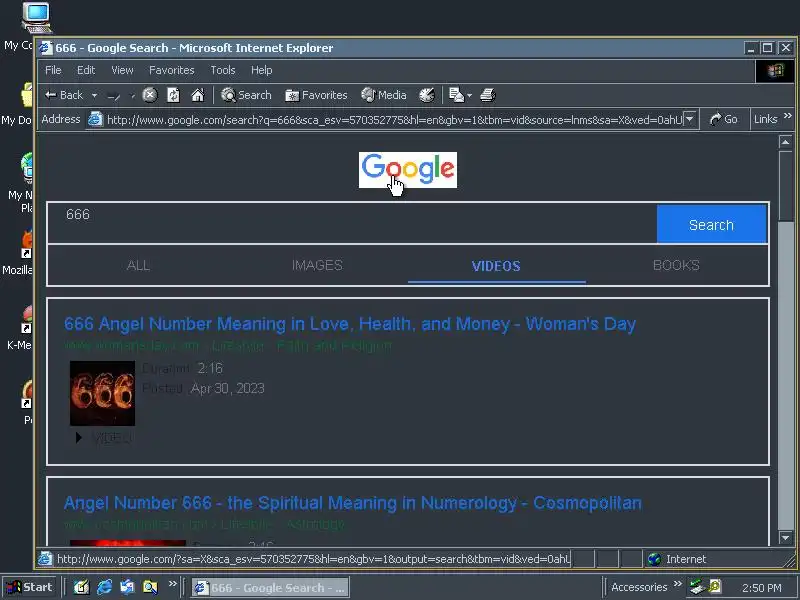This screenshot has width=800, height=600.
Task: Click the IE icon in the title bar
Action: pyautogui.click(x=46, y=48)
